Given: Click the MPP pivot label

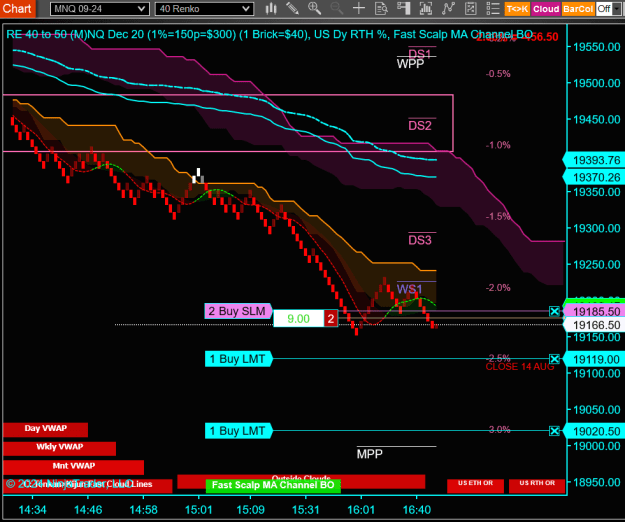Looking at the screenshot, I should [369, 454].
